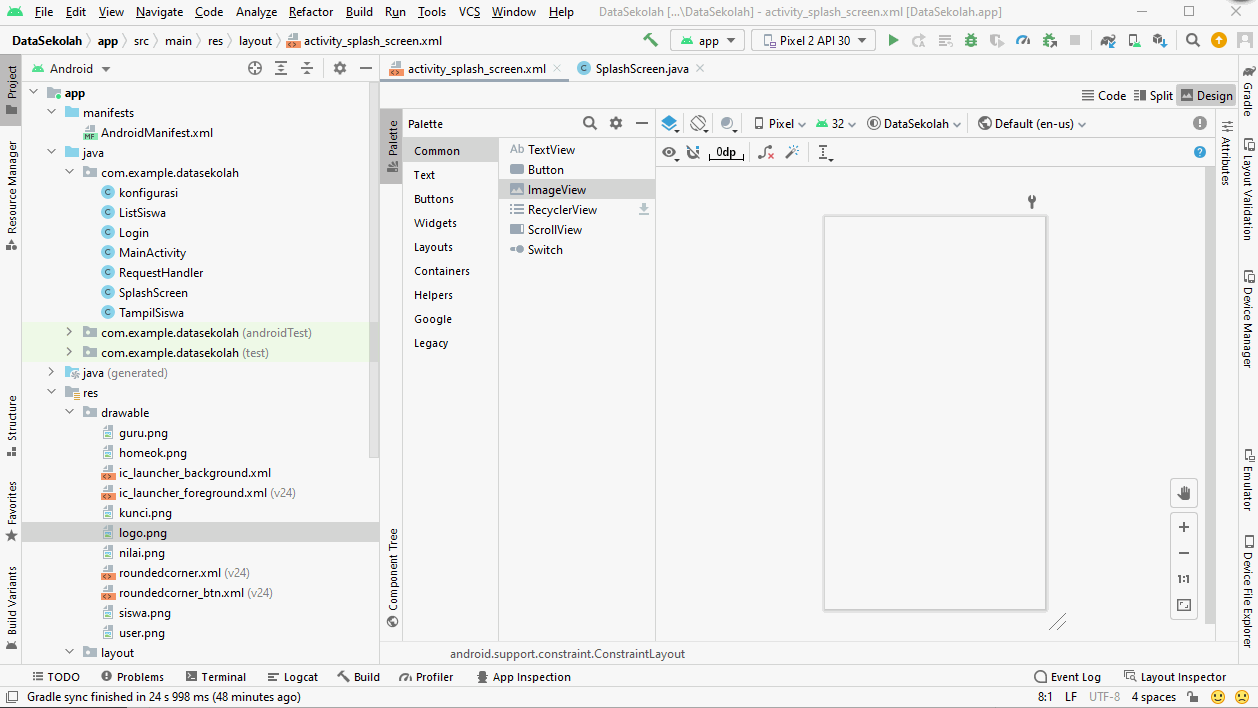Toggle autoconnect magnet in design toolbar

(693, 152)
